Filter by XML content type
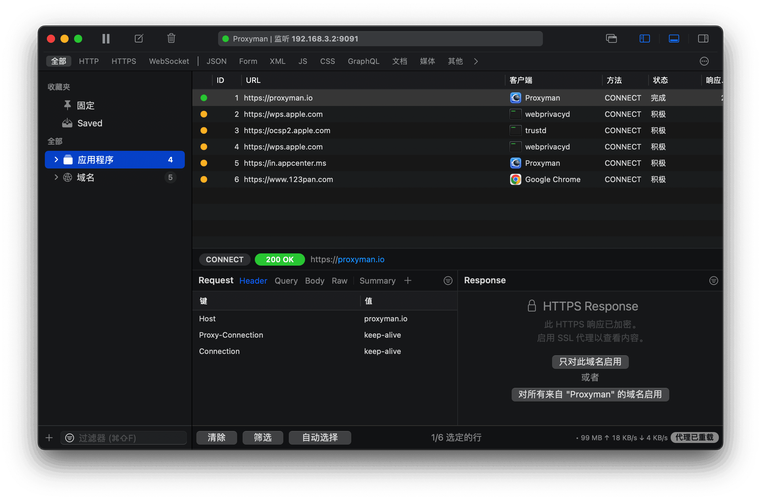Screen dimensions: 761x500 [x=278, y=61]
